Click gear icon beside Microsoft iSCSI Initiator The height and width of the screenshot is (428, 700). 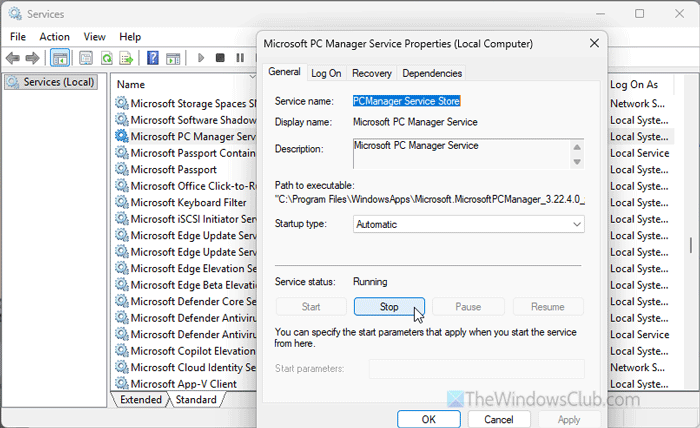point(121,219)
